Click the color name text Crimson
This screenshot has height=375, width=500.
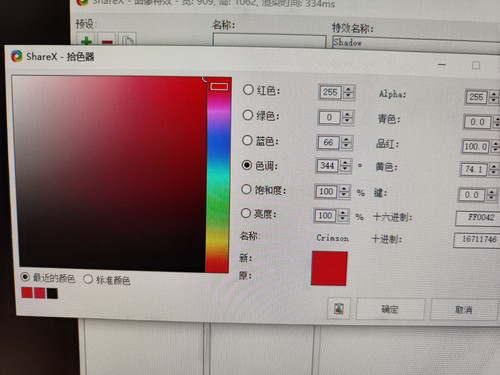pyautogui.click(x=332, y=238)
